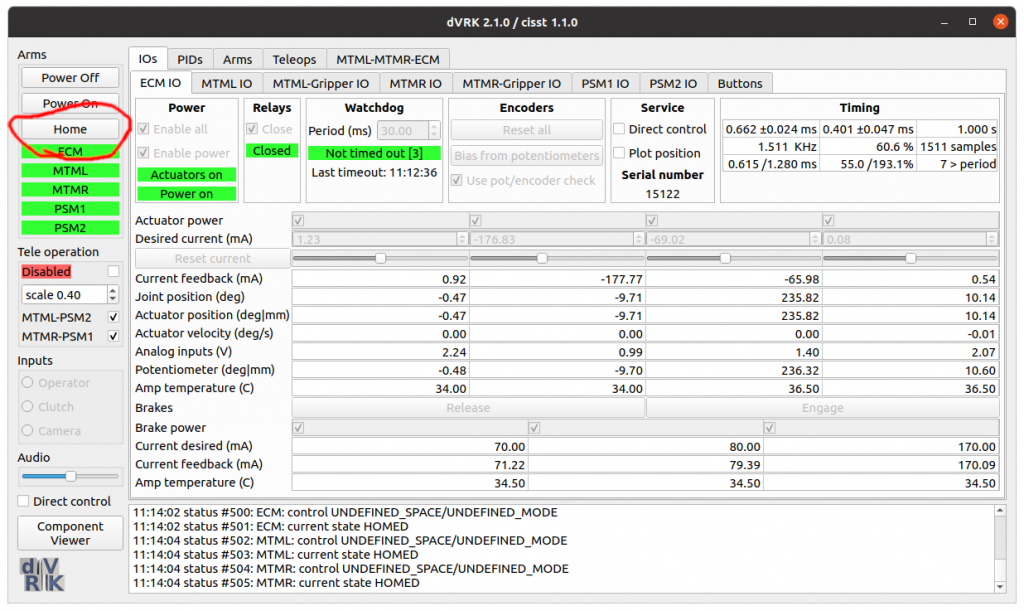This screenshot has width=1024, height=611.
Task: Click the Home button
Action: click(70, 129)
